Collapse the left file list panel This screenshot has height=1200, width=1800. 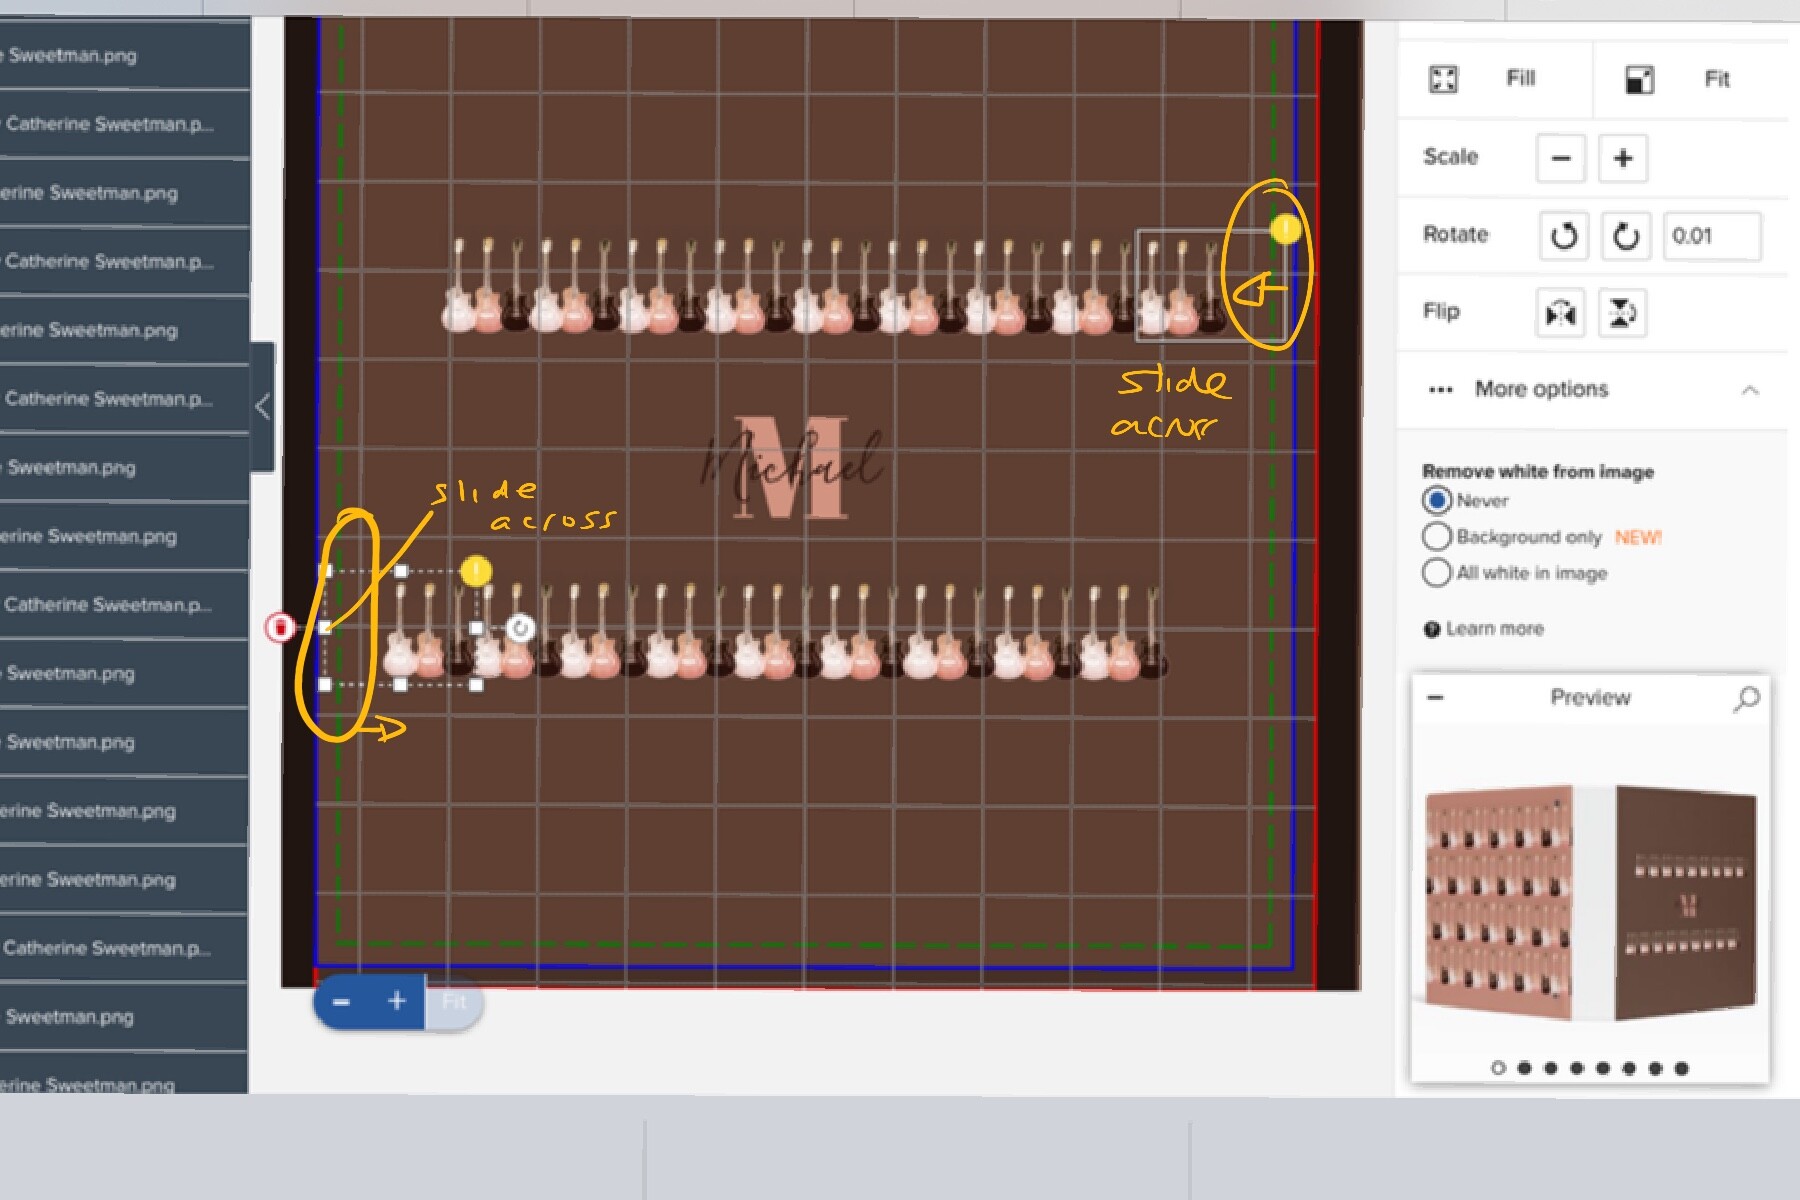pos(262,407)
